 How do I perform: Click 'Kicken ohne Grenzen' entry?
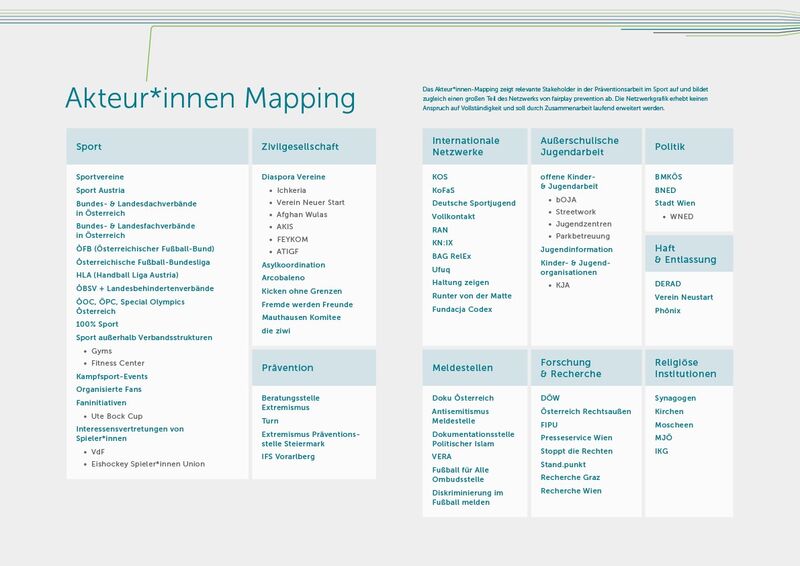pos(302,291)
